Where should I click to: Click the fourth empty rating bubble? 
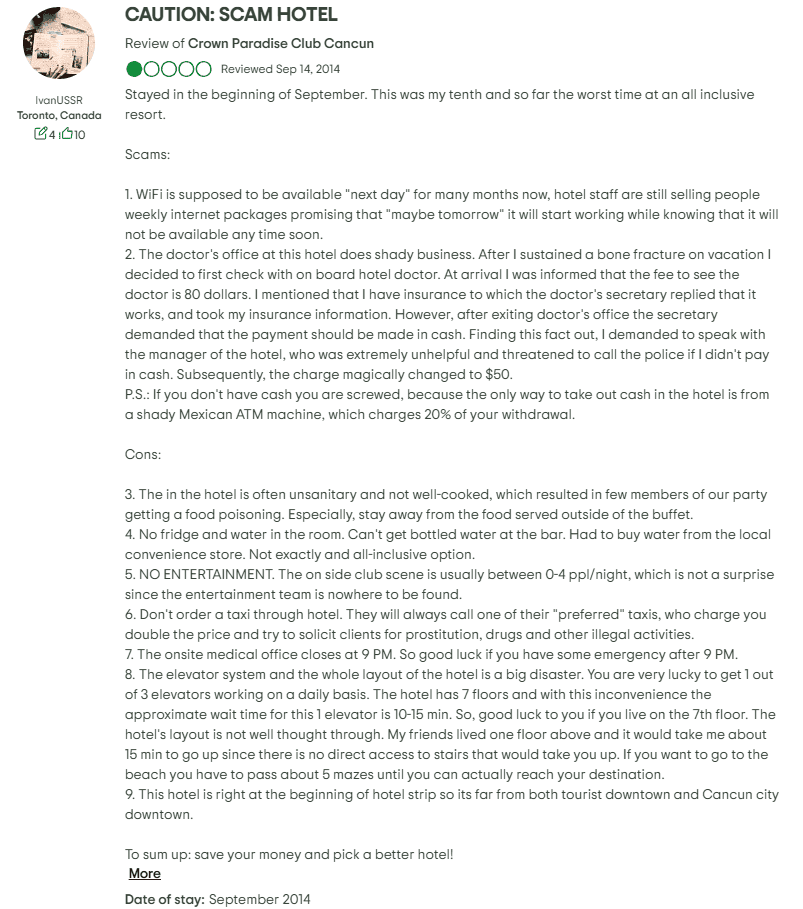pyautogui.click(x=187, y=69)
